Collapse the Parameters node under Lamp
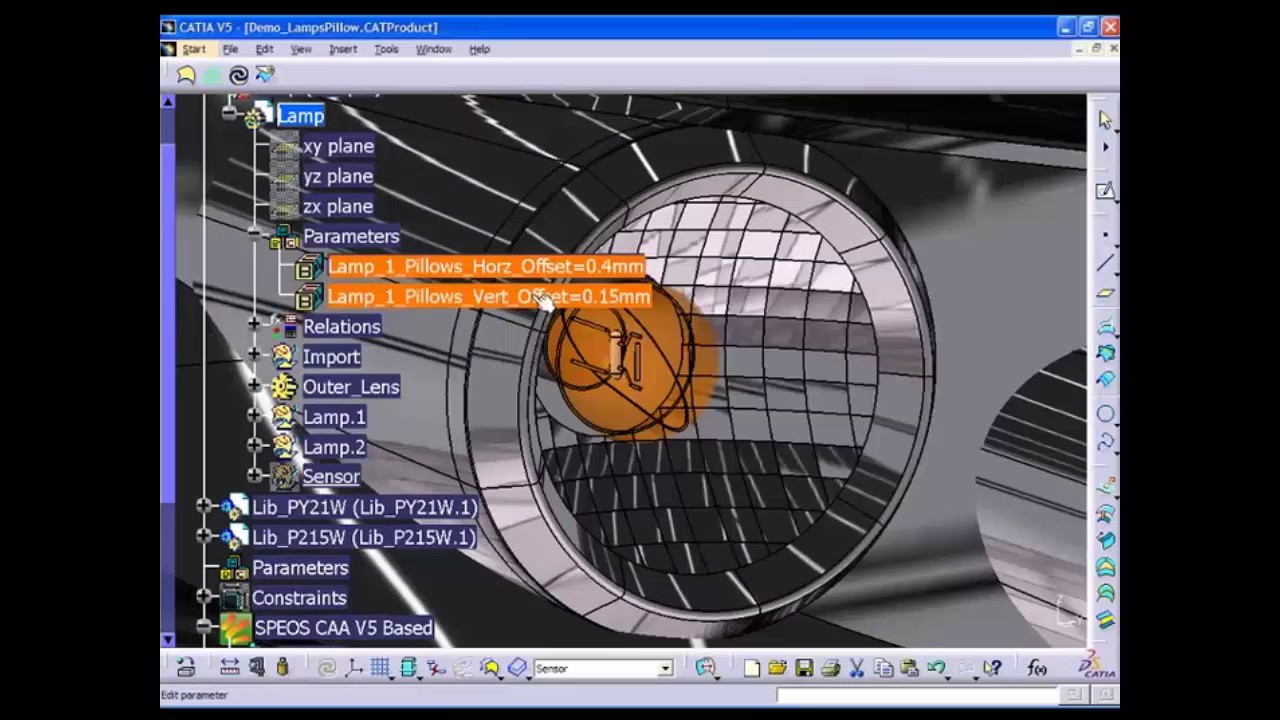Image resolution: width=1280 pixels, height=720 pixels. [254, 233]
